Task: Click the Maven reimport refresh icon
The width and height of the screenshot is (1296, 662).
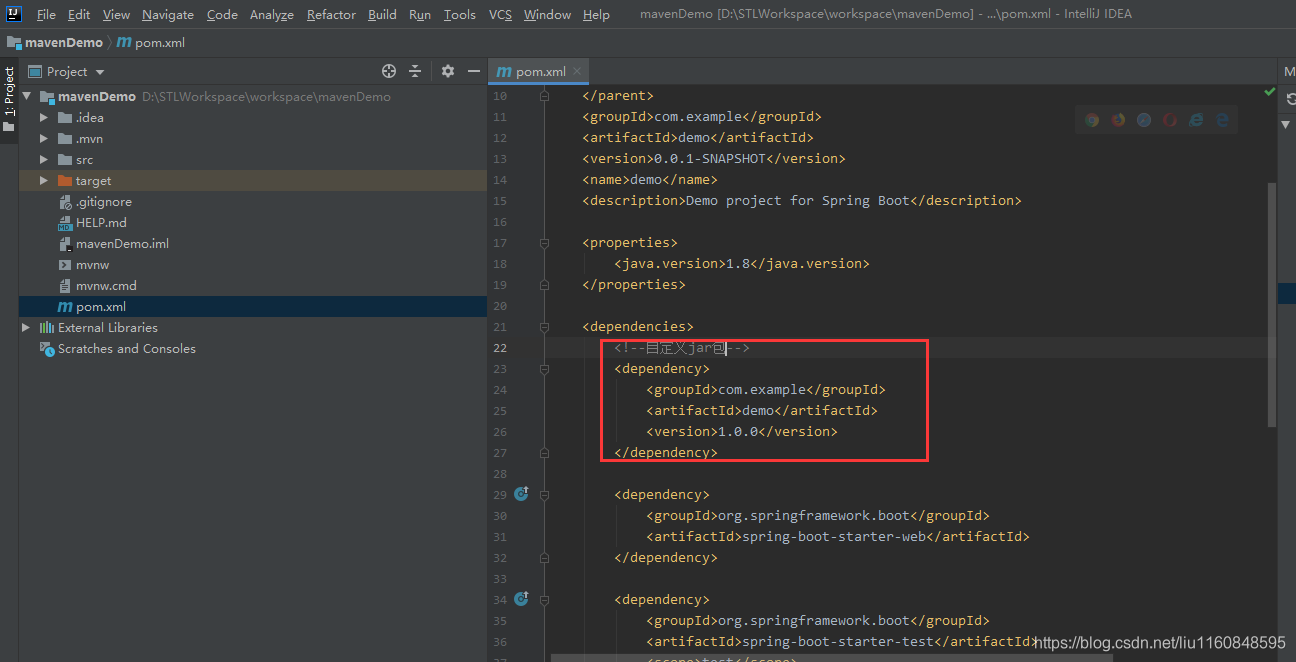Action: [x=1290, y=98]
